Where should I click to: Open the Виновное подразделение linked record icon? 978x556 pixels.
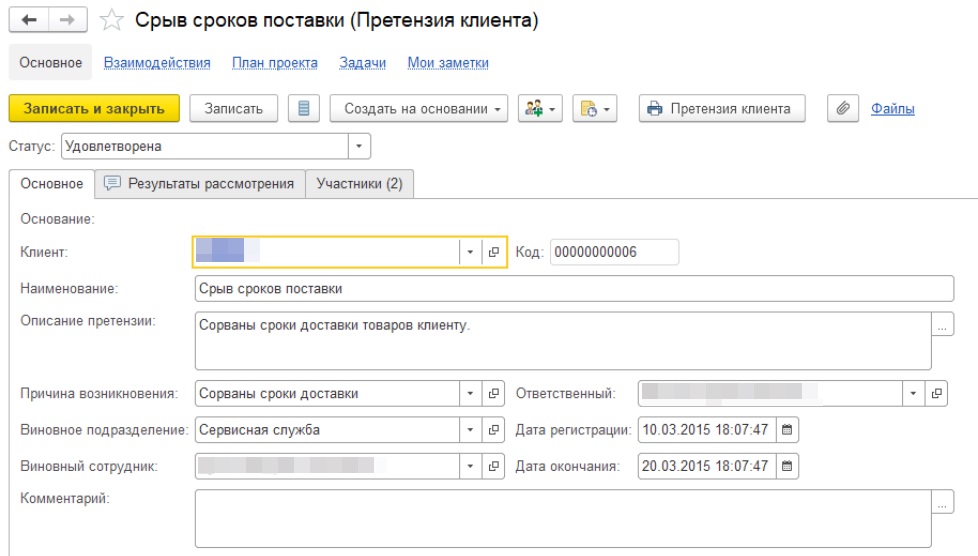point(494,430)
